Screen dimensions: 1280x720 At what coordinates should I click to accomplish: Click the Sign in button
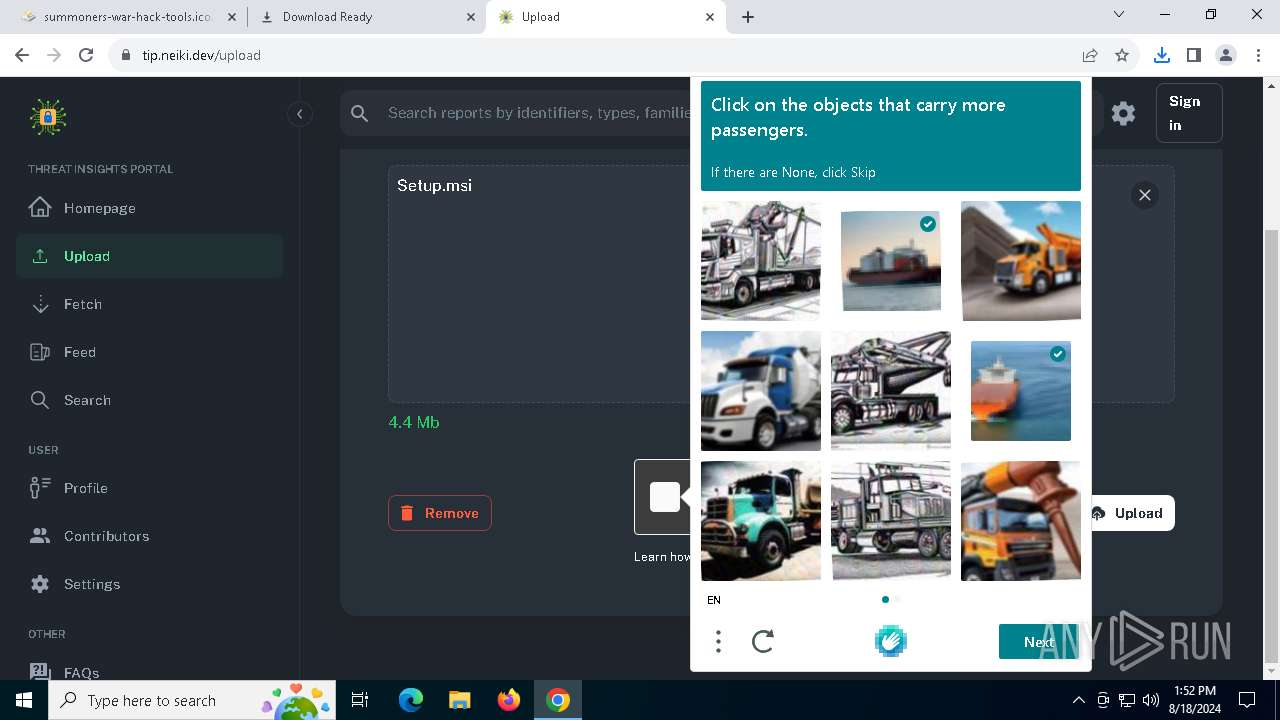click(x=1188, y=113)
